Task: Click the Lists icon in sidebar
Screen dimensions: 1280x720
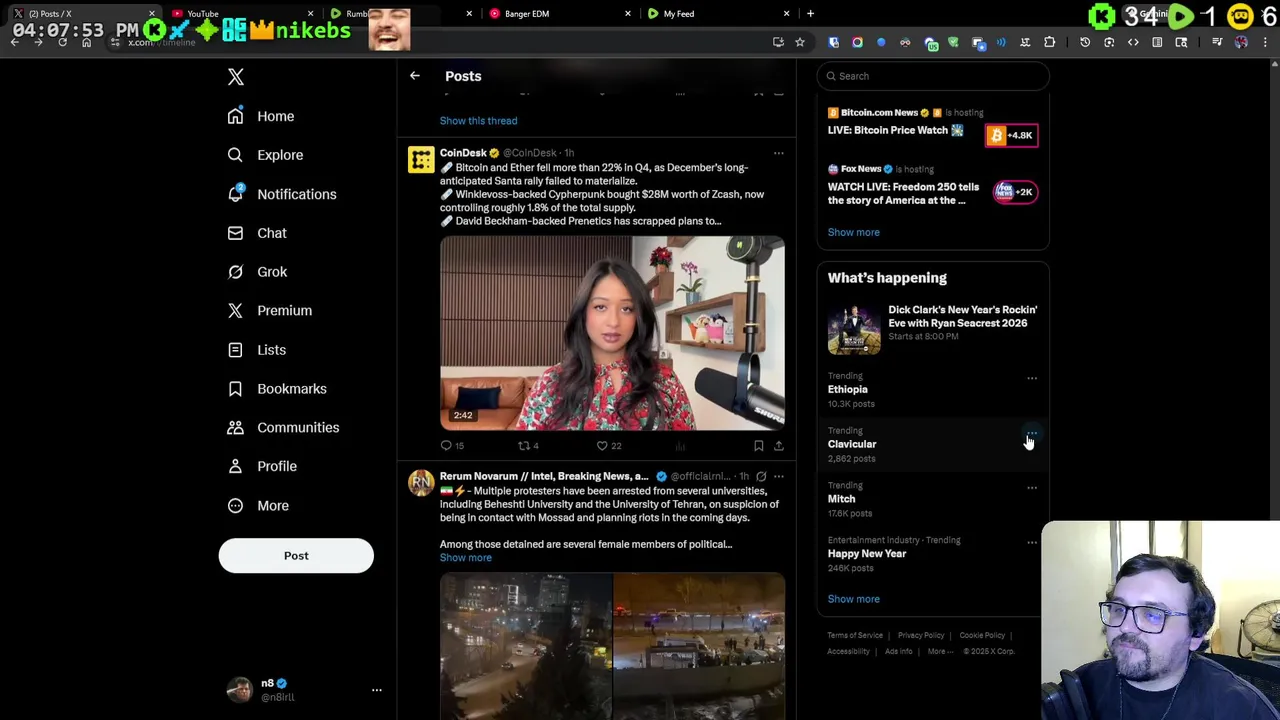Action: (x=235, y=350)
